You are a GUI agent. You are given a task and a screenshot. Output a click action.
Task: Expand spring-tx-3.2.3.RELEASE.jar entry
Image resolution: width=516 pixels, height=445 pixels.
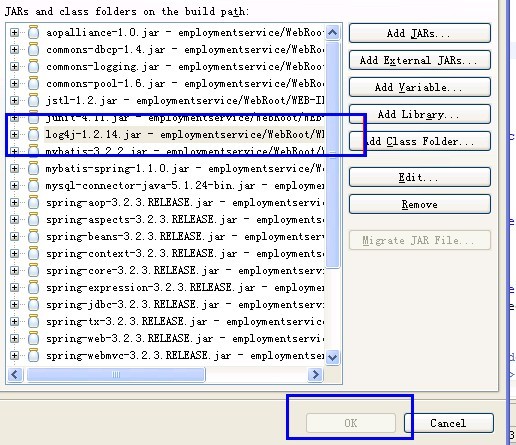click(x=14, y=321)
